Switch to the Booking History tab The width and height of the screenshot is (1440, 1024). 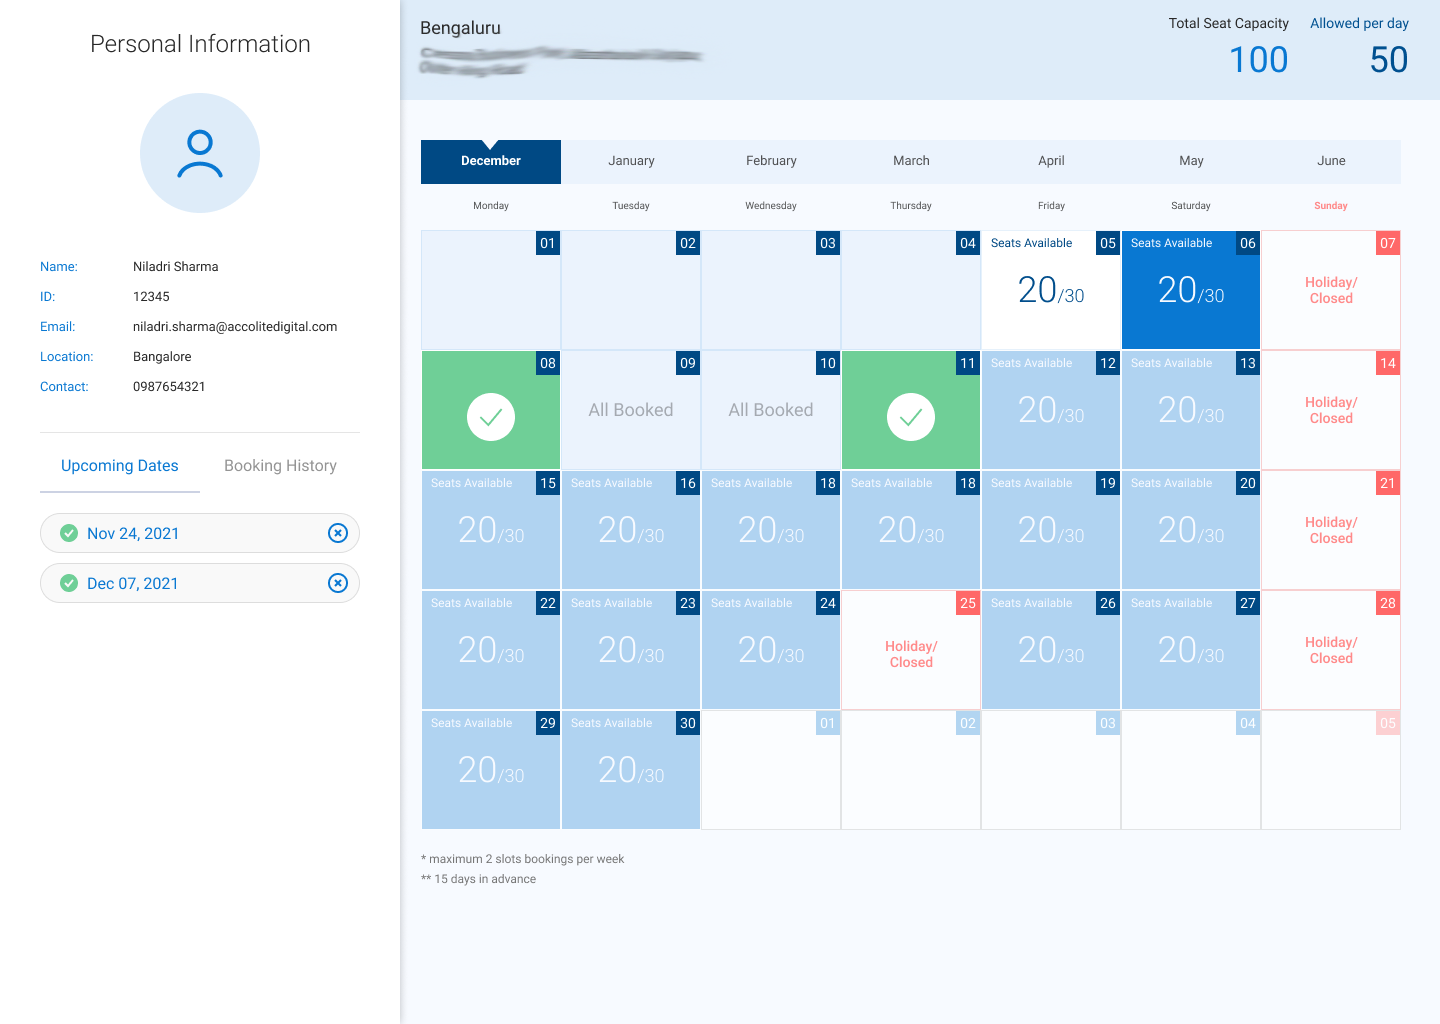pyautogui.click(x=280, y=466)
